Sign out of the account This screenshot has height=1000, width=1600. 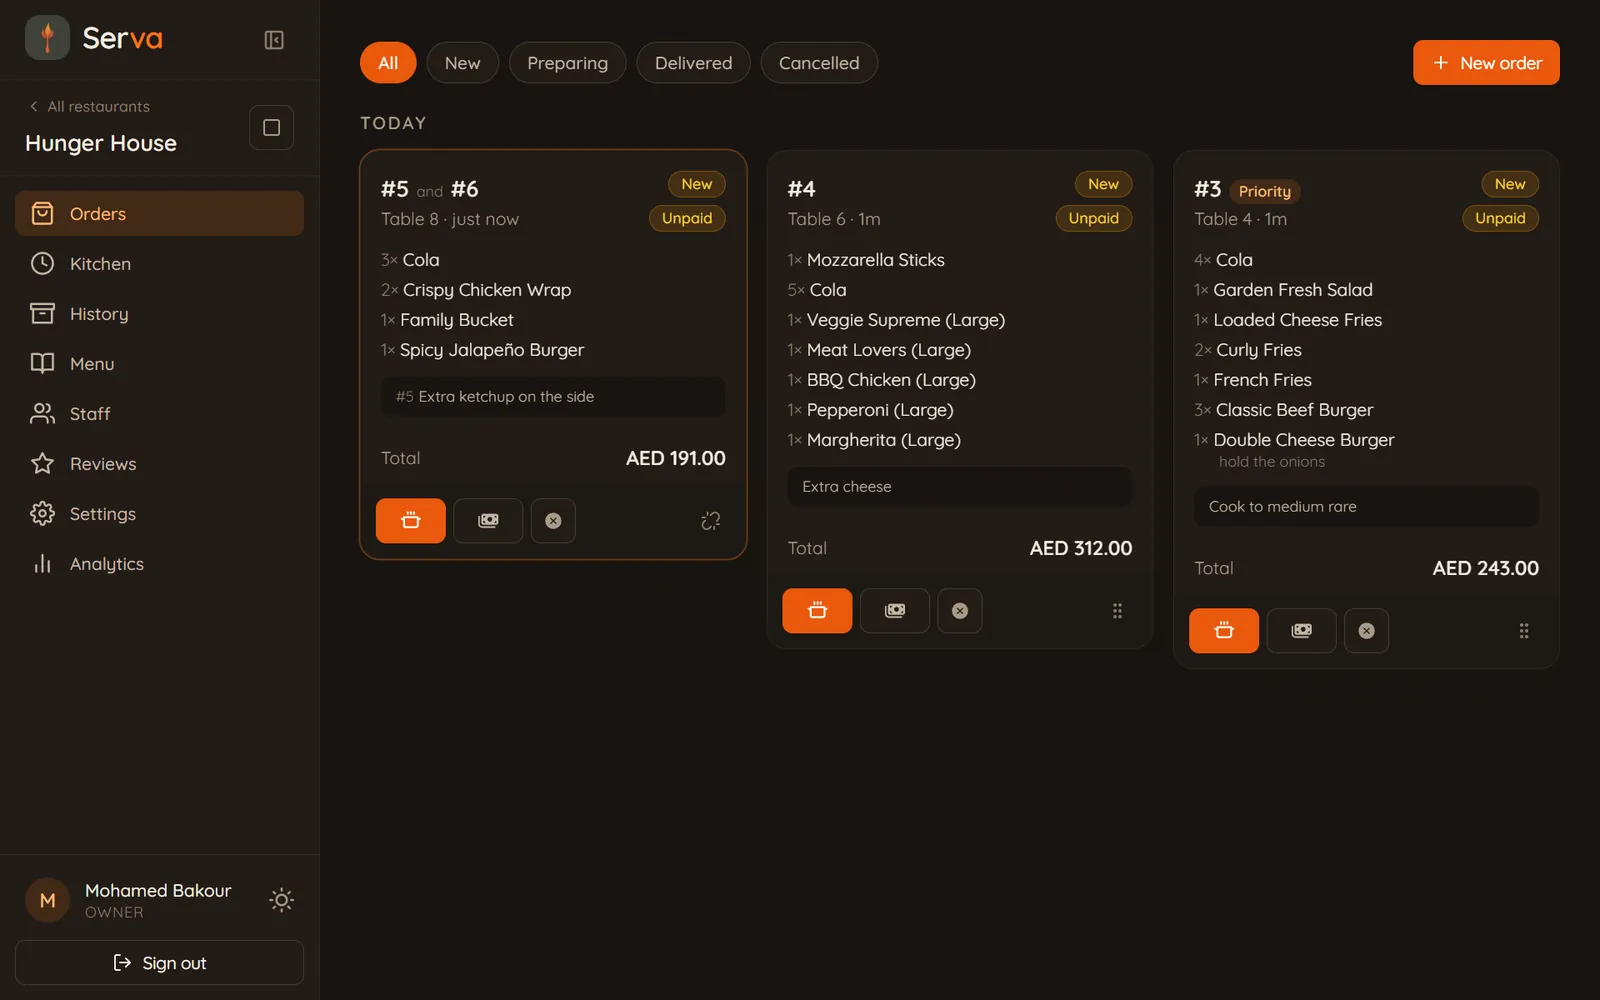coord(159,963)
